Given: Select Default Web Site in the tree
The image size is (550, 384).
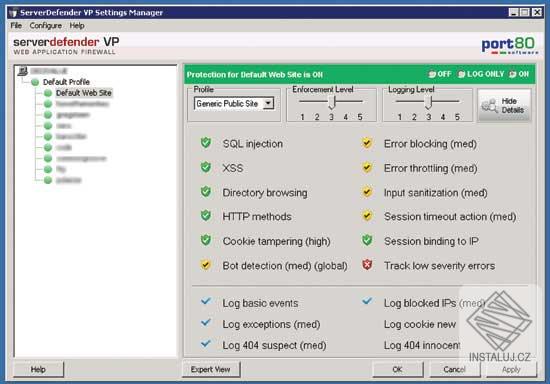Looking at the screenshot, I should [x=83, y=93].
